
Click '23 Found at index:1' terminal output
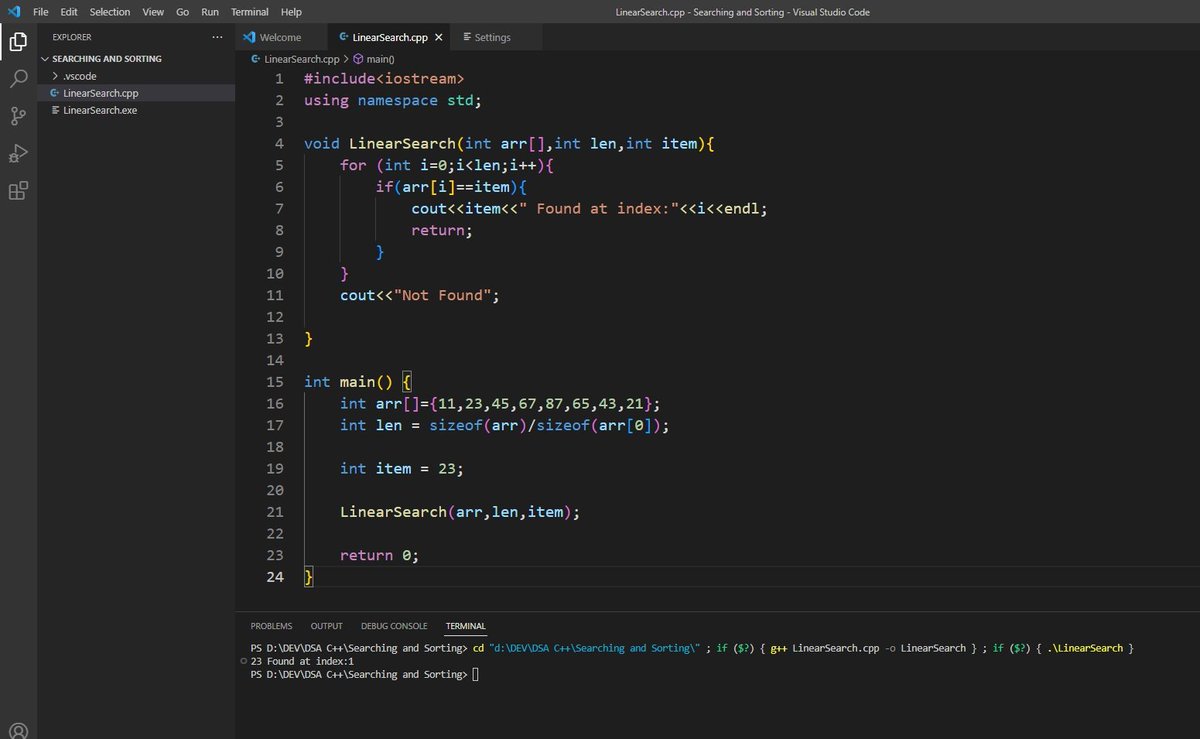(303, 661)
